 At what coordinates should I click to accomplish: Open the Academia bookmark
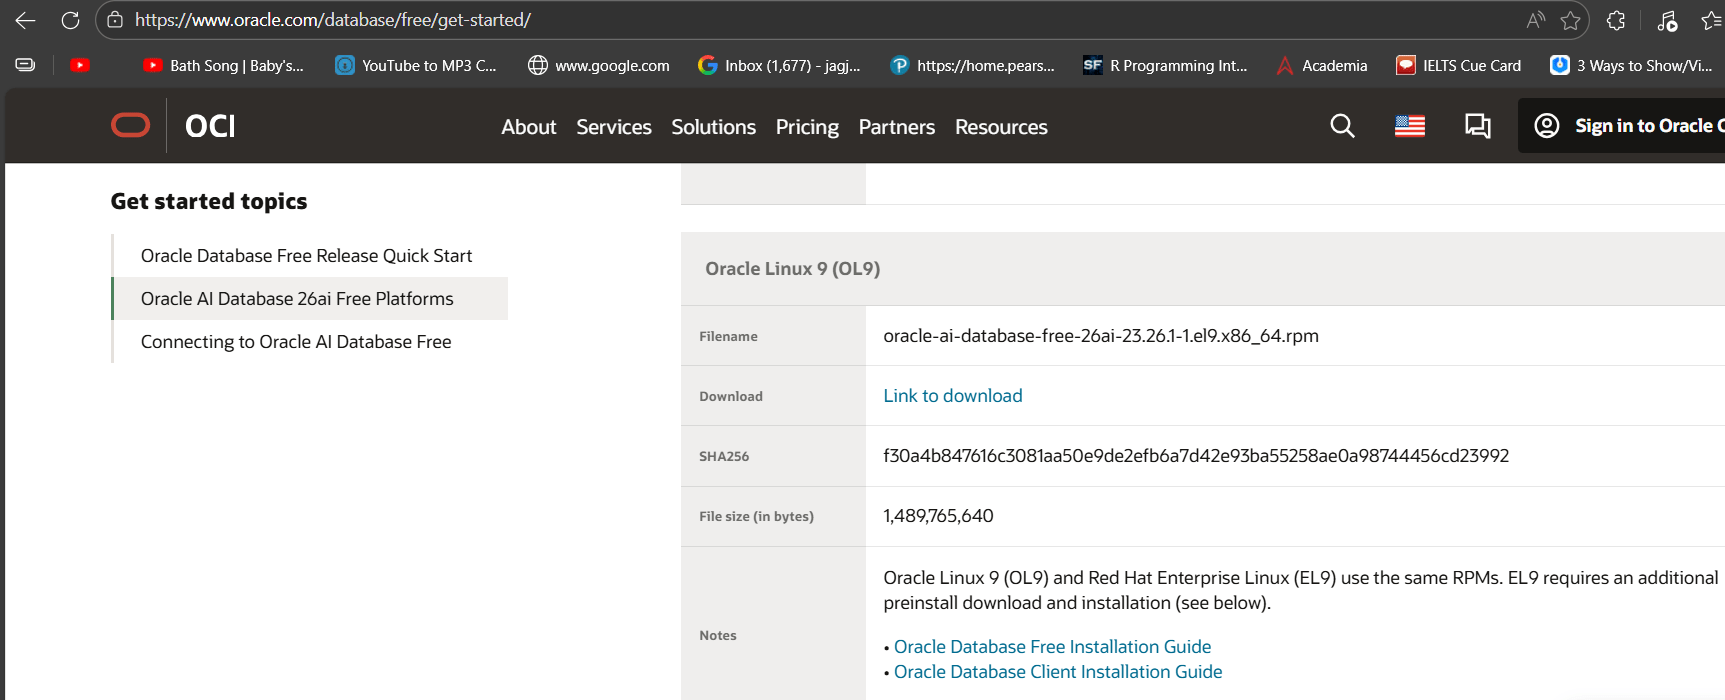(x=1322, y=65)
